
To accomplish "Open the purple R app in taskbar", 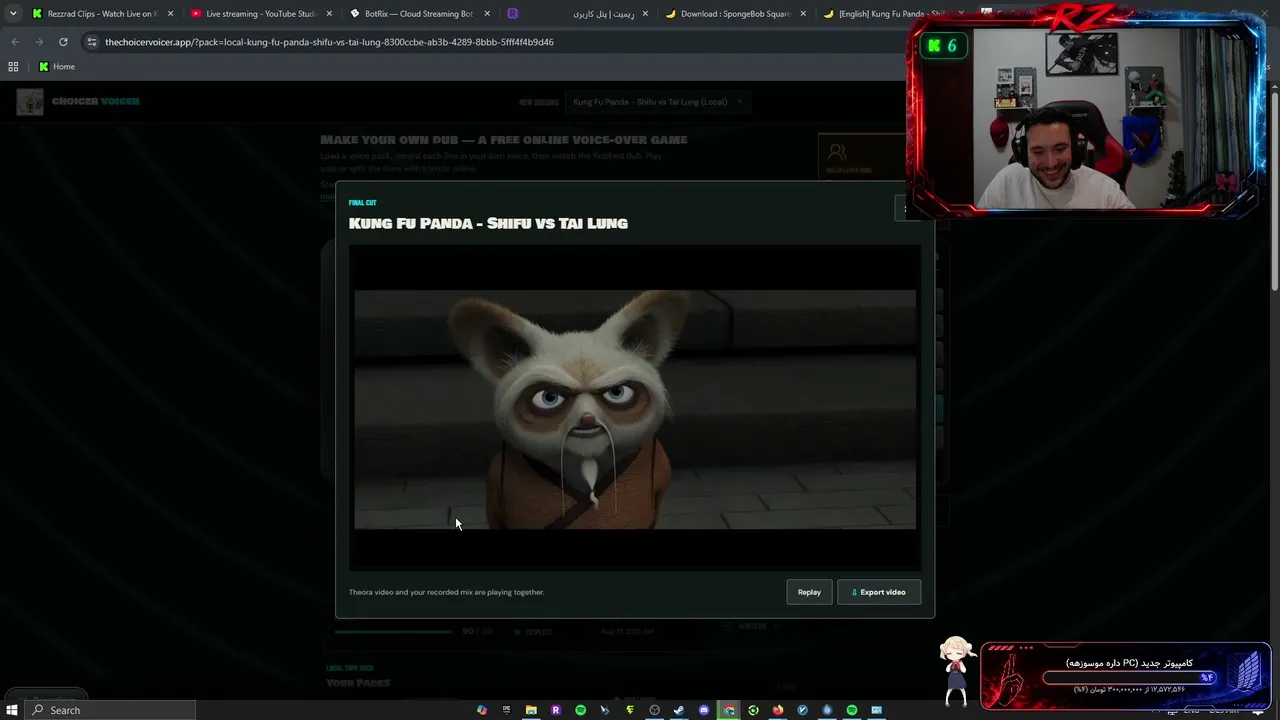I will pyautogui.click(x=556, y=710).
